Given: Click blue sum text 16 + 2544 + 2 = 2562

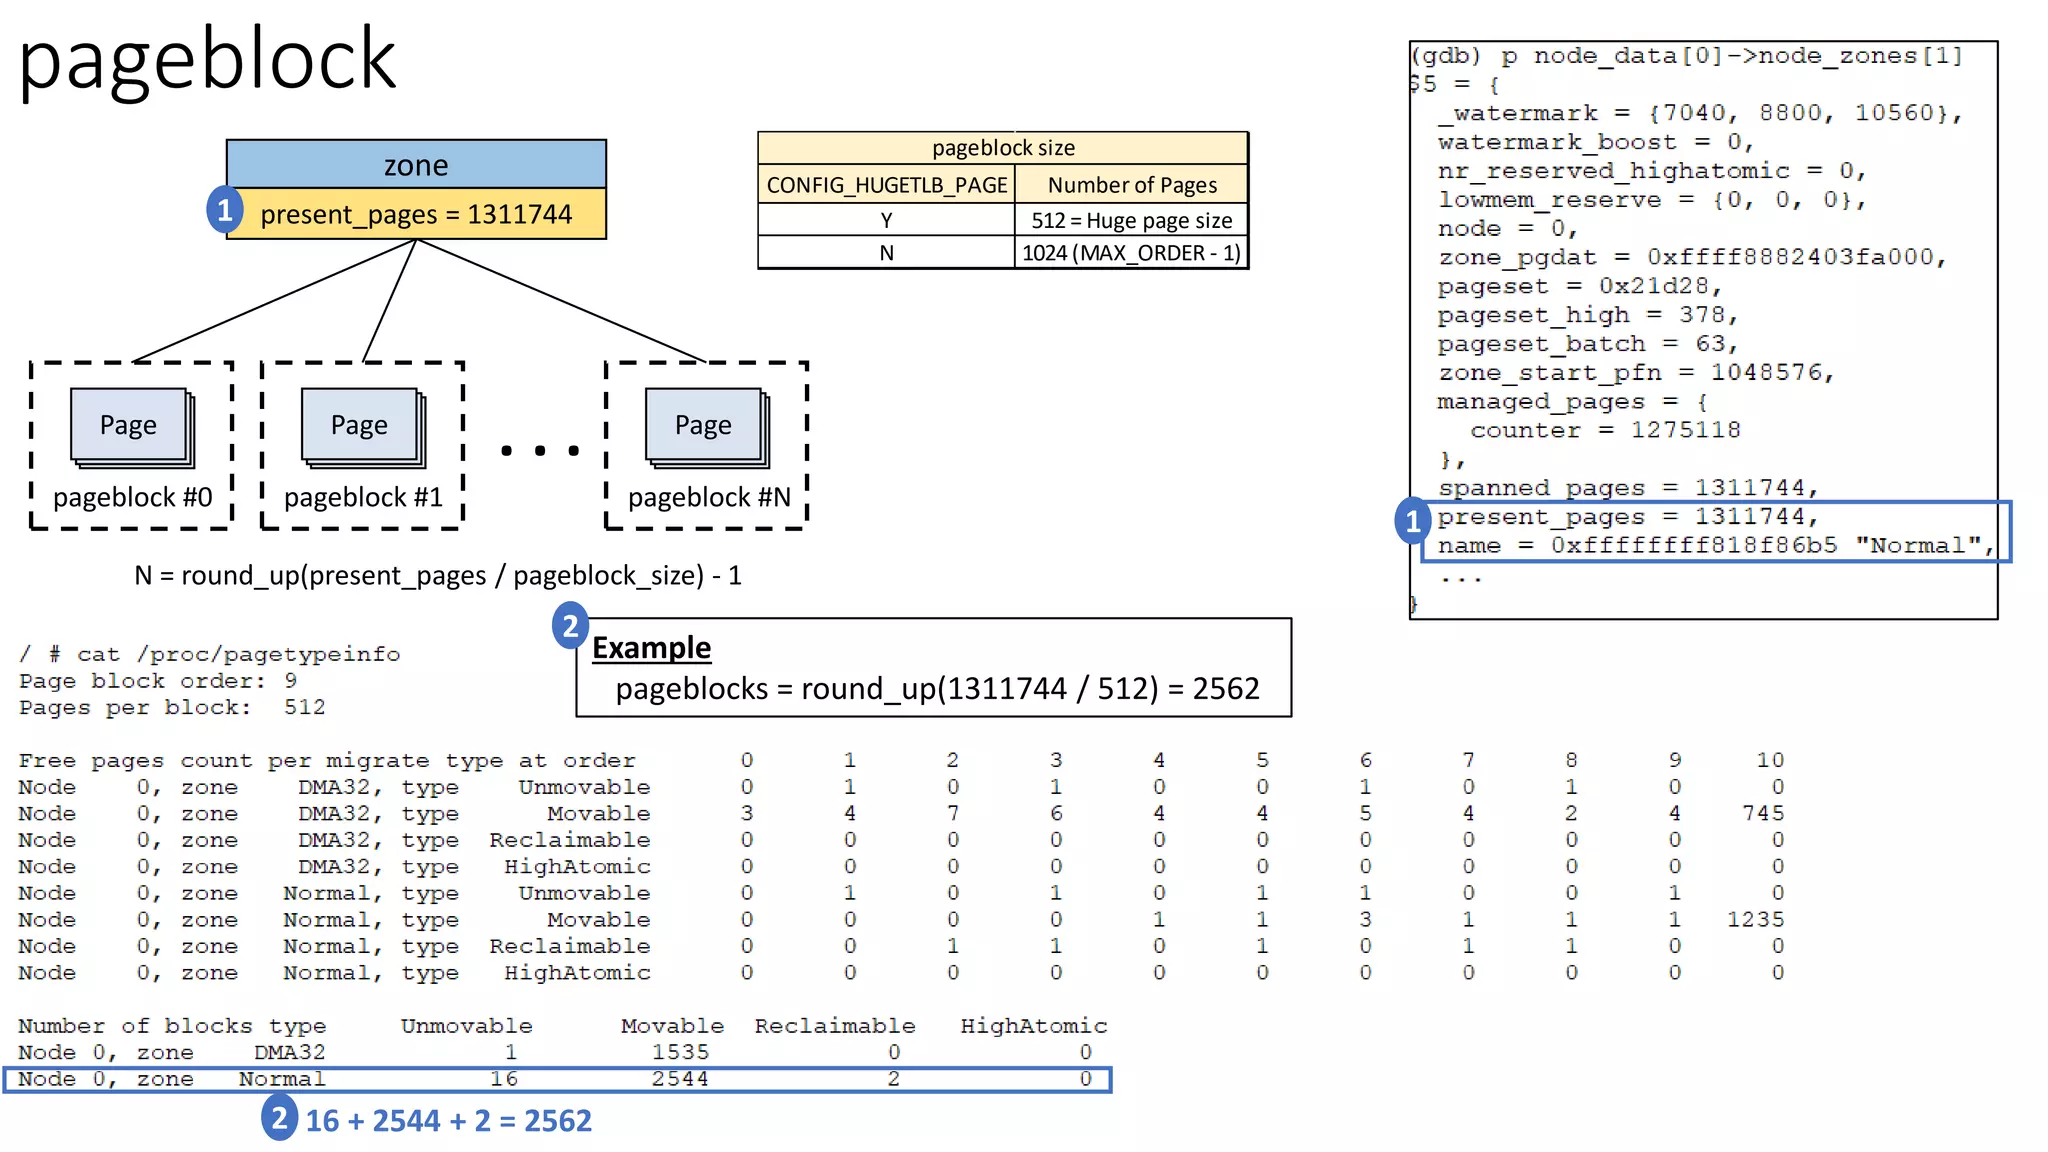Looking at the screenshot, I should pos(448,1121).
